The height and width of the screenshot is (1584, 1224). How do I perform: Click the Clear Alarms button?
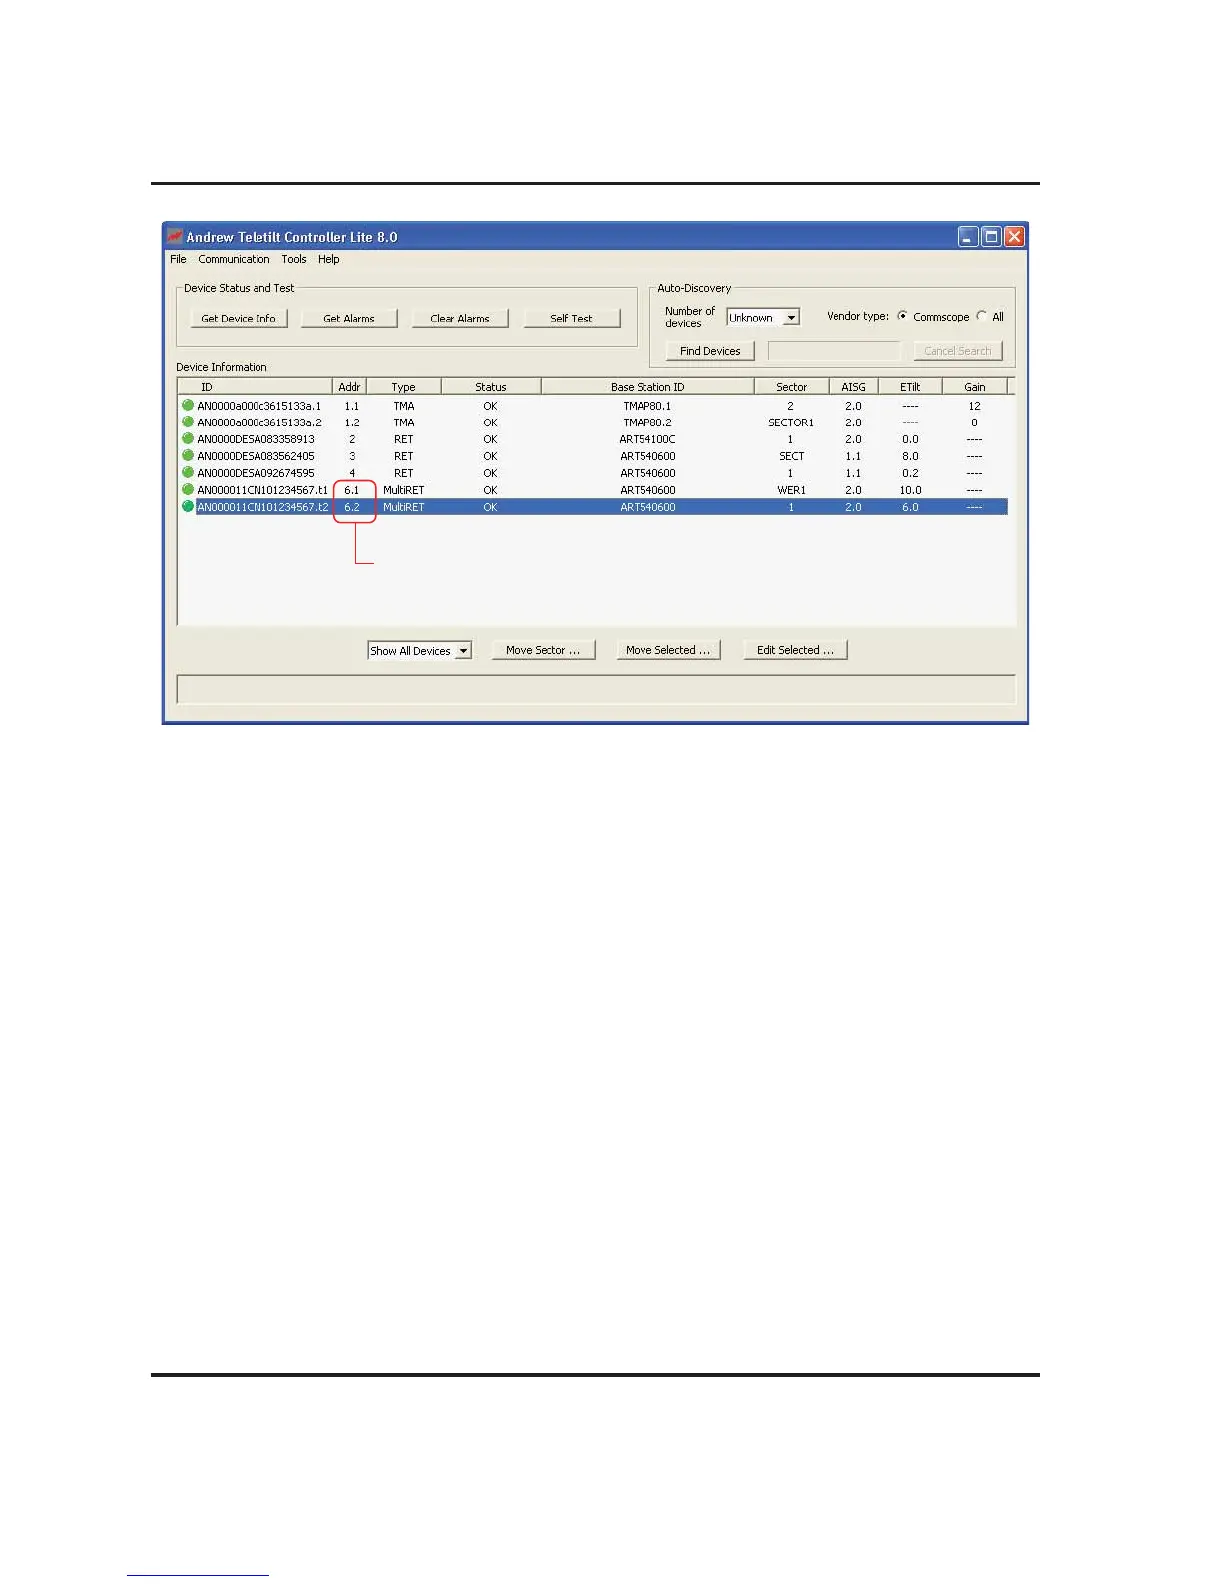460,318
